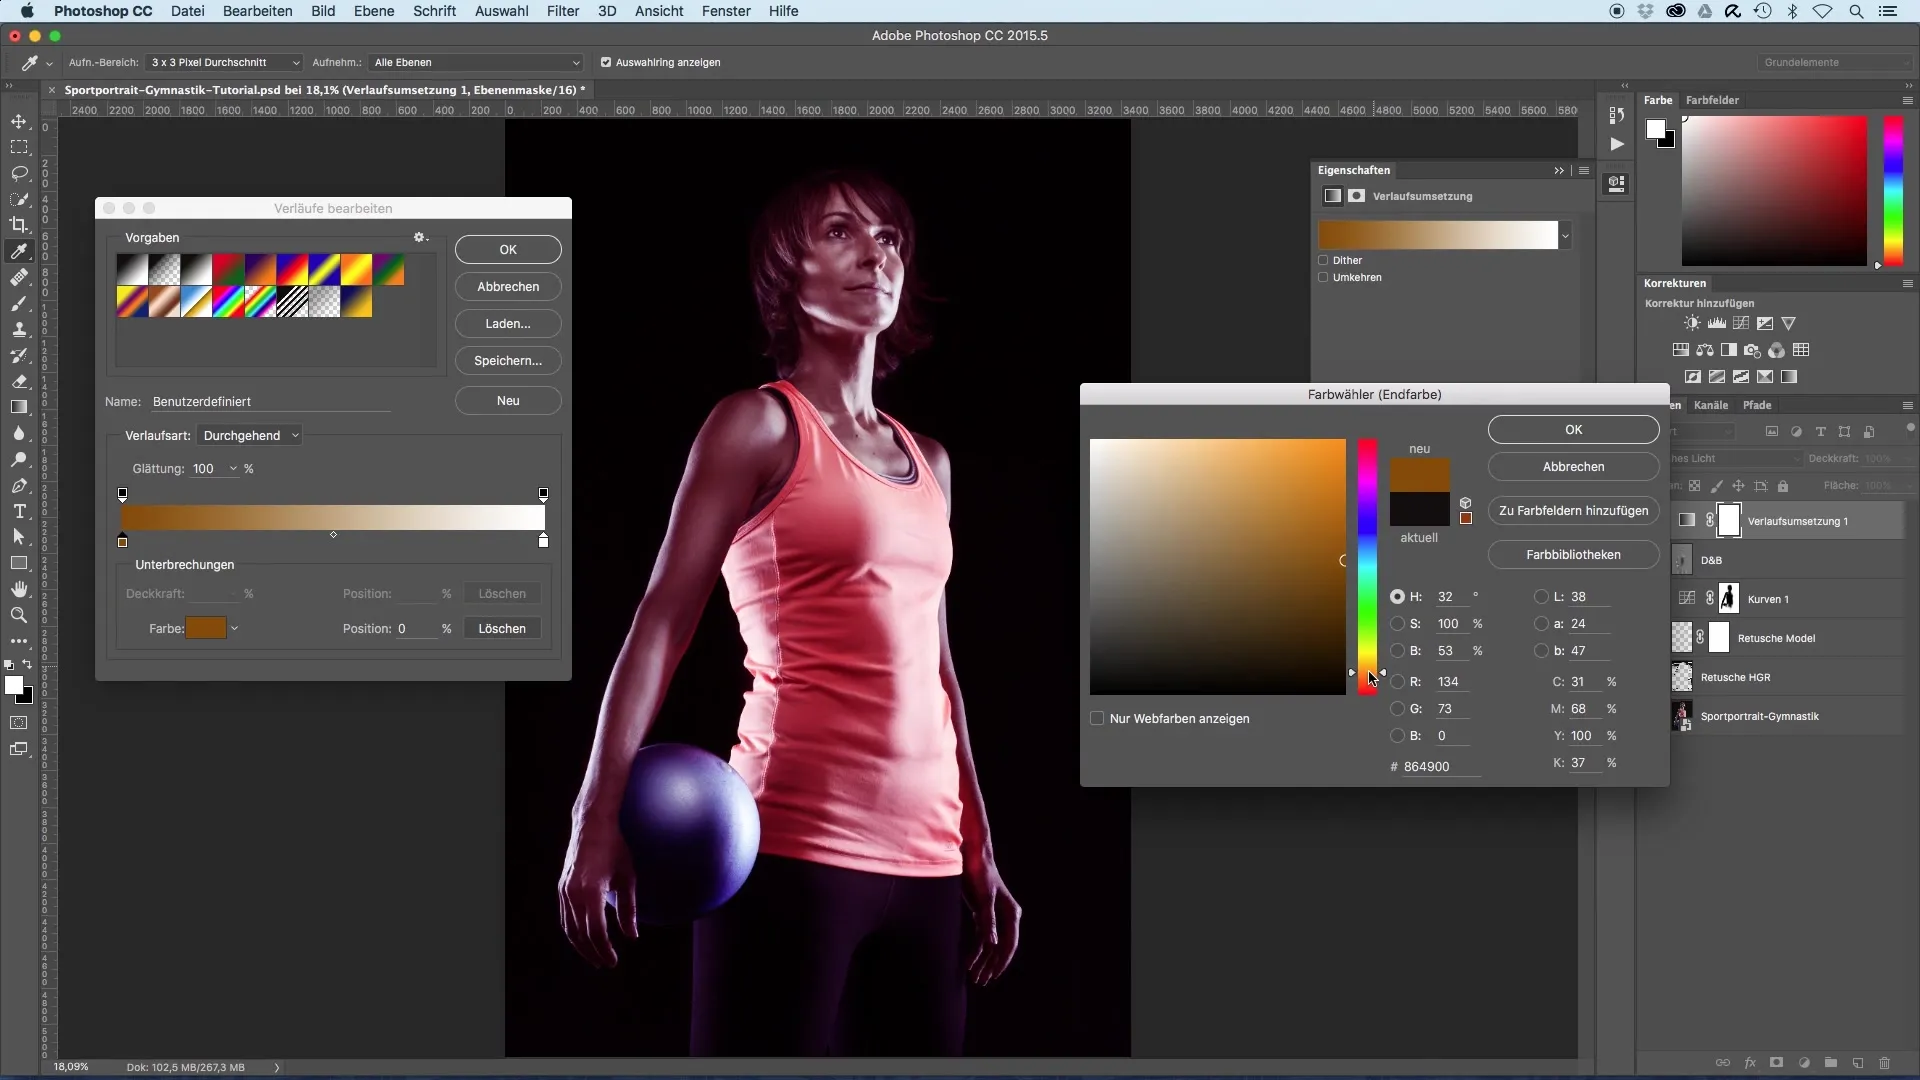
Task: Switch to the Kanäle tab
Action: click(x=1711, y=405)
